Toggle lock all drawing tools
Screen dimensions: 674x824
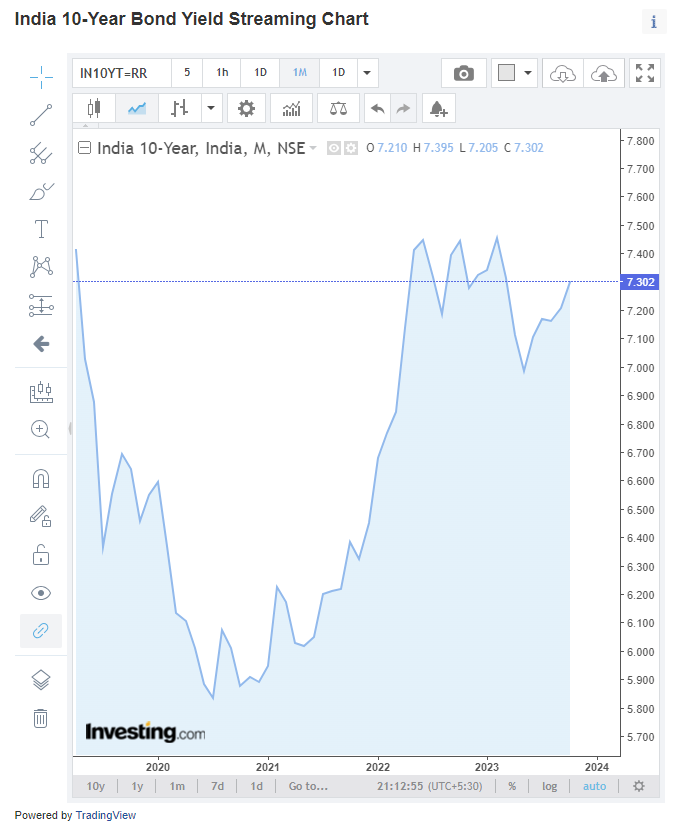(x=41, y=554)
